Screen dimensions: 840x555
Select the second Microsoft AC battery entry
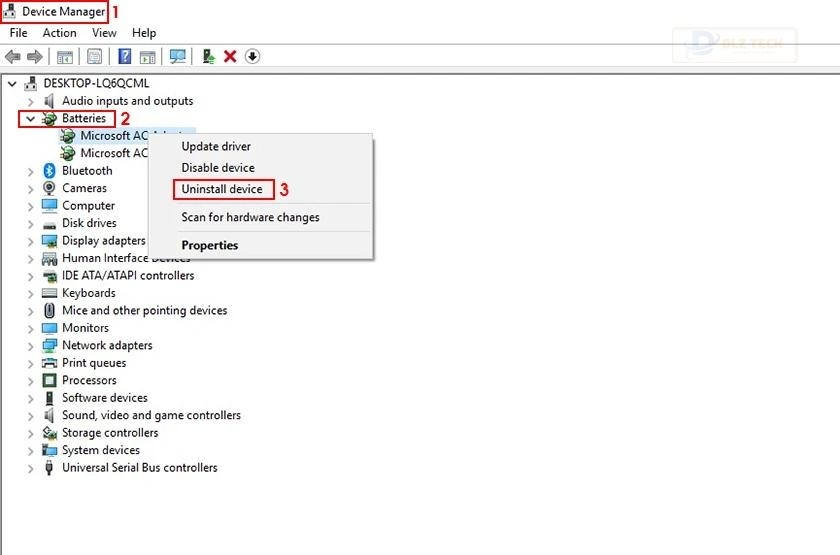pyautogui.click(x=113, y=153)
